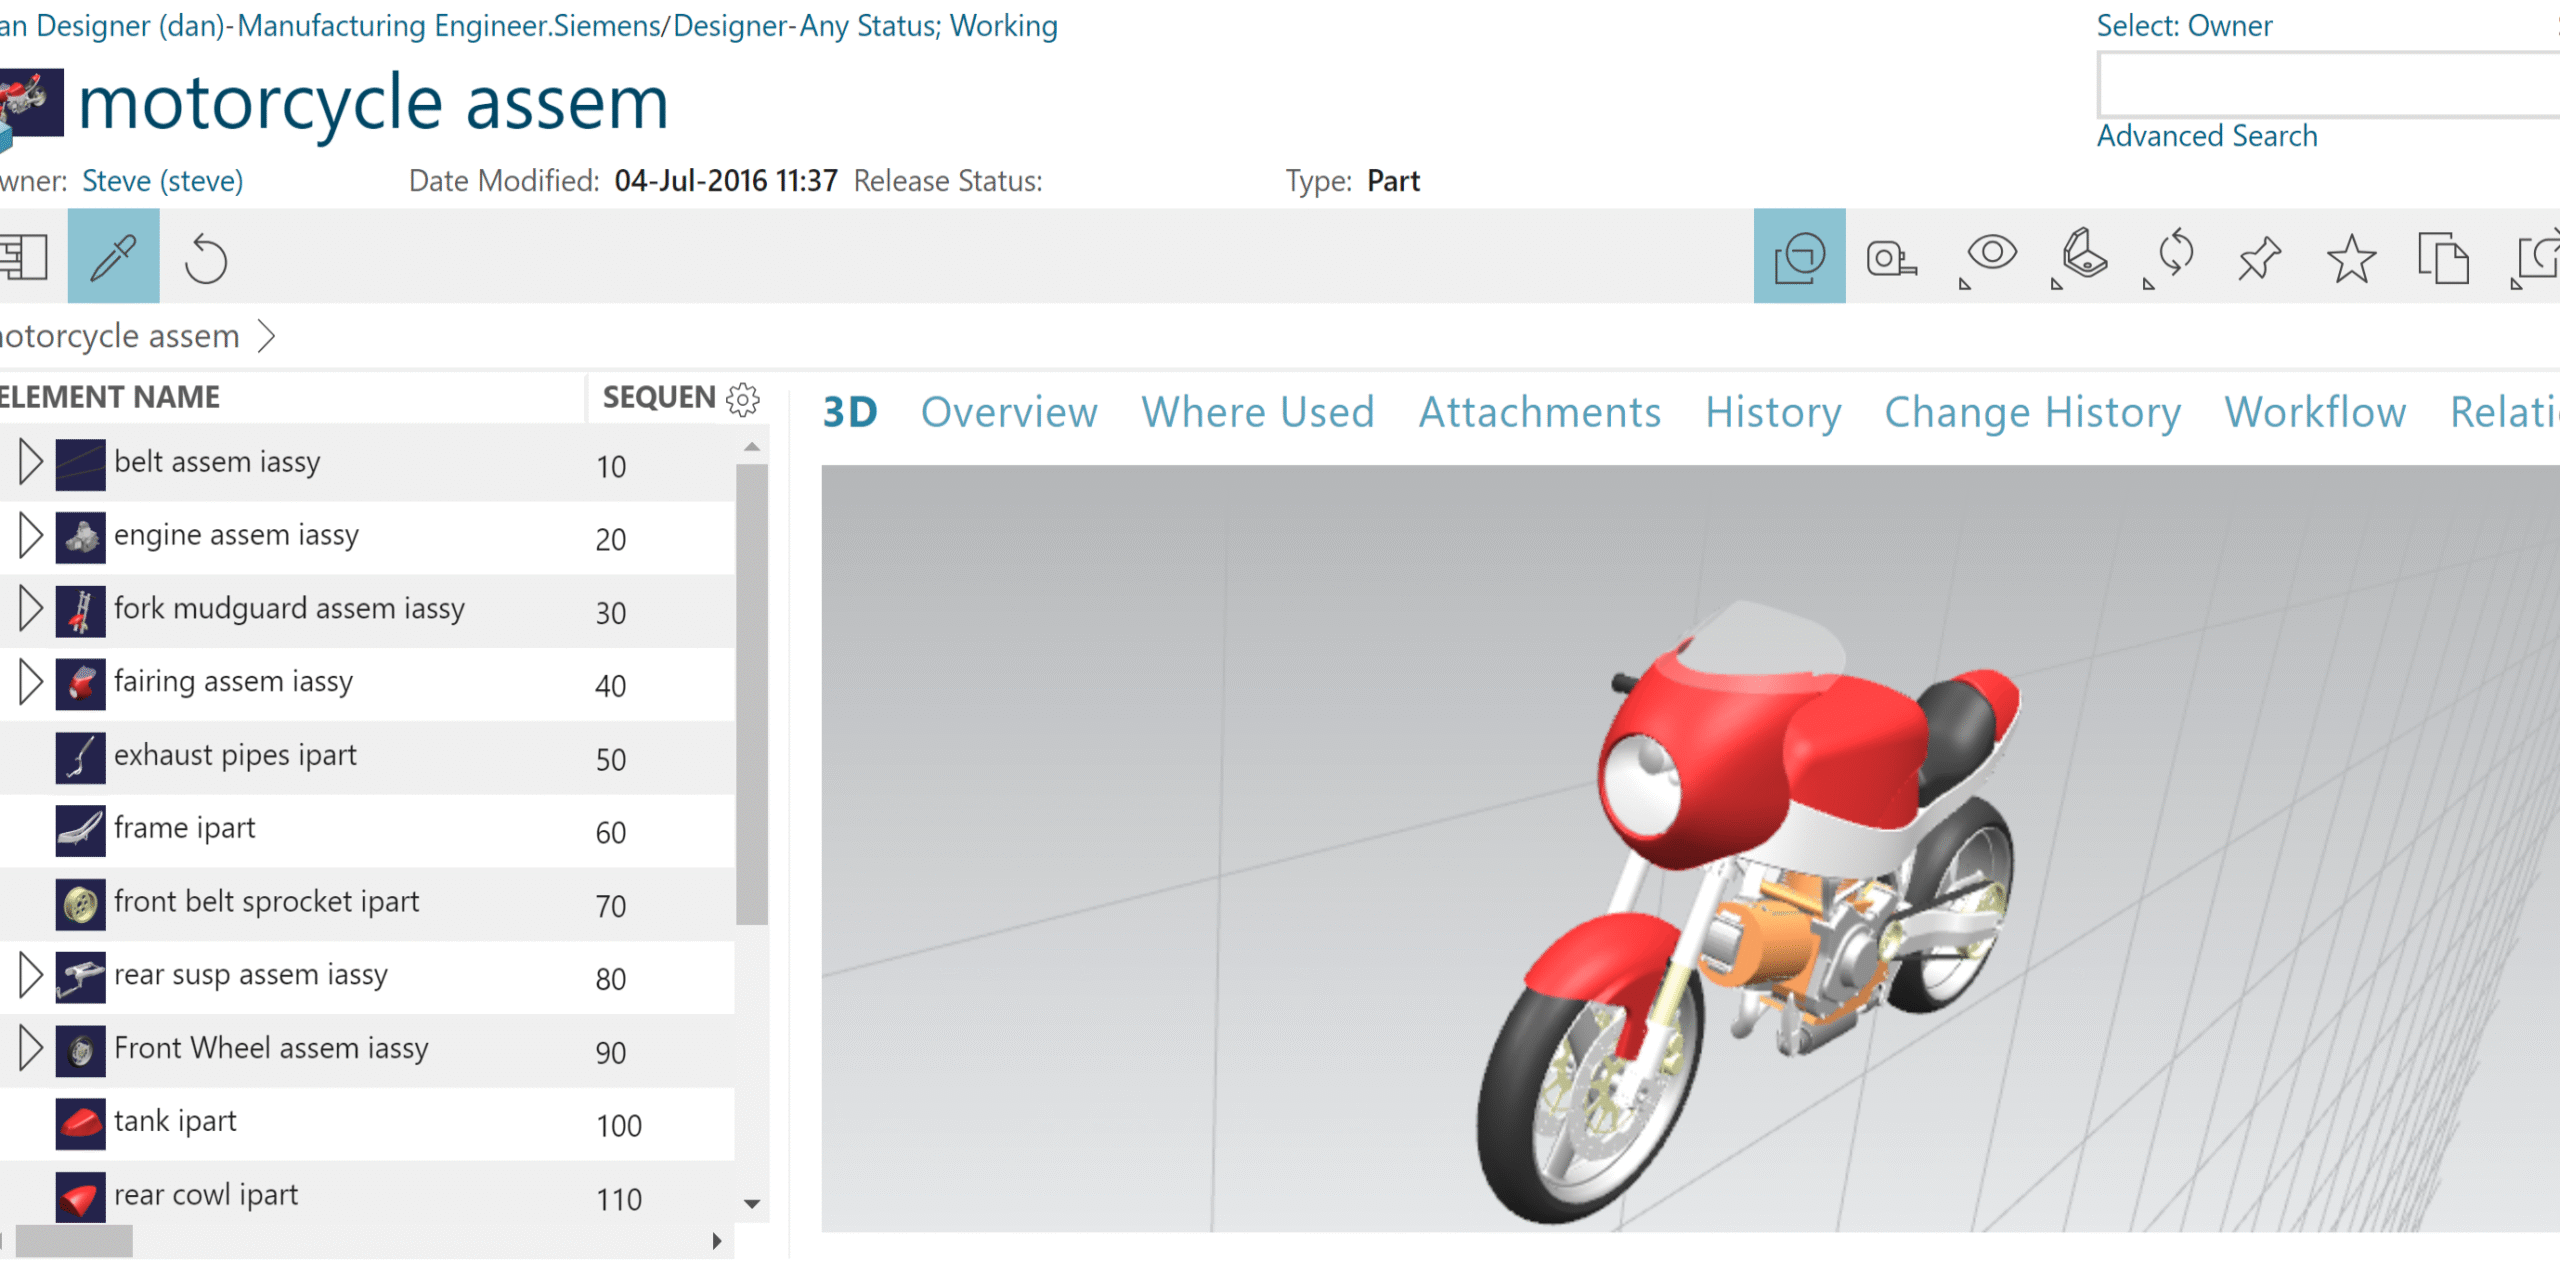Toggle the highlighted selection mode button

click(1799, 257)
